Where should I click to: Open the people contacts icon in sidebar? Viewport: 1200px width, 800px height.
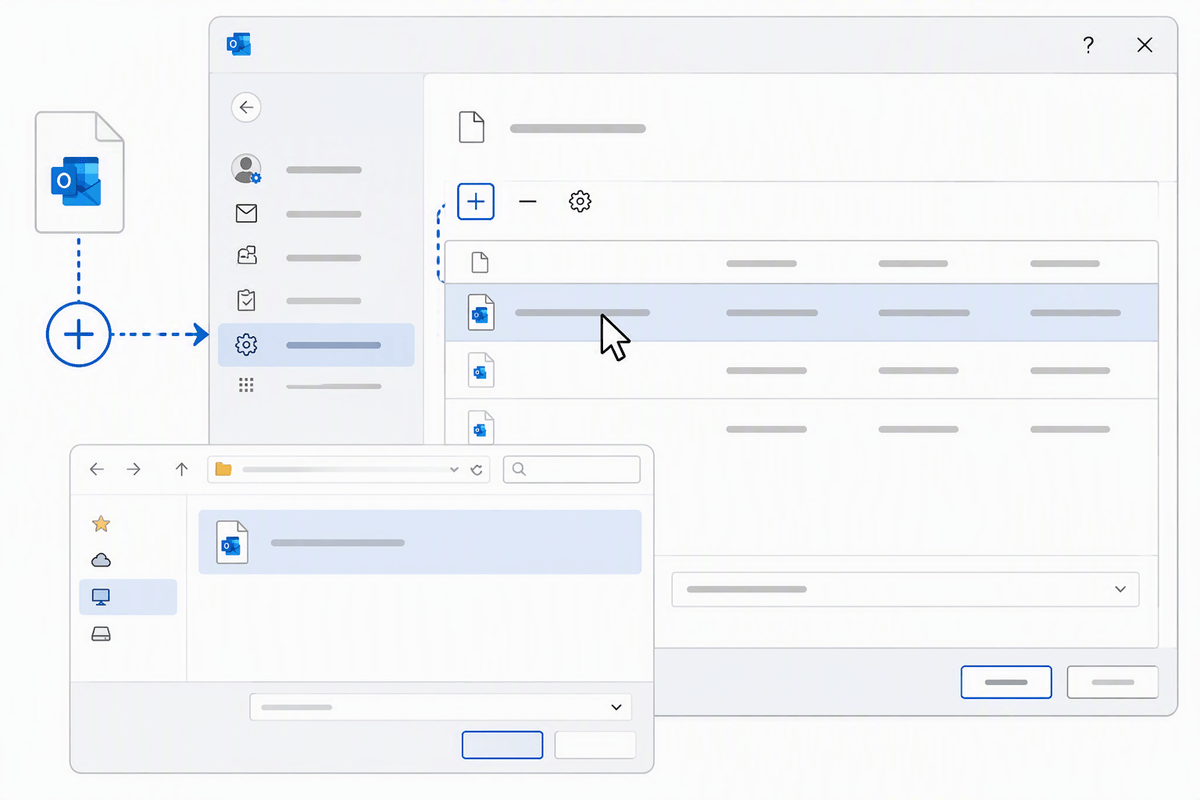[246, 256]
